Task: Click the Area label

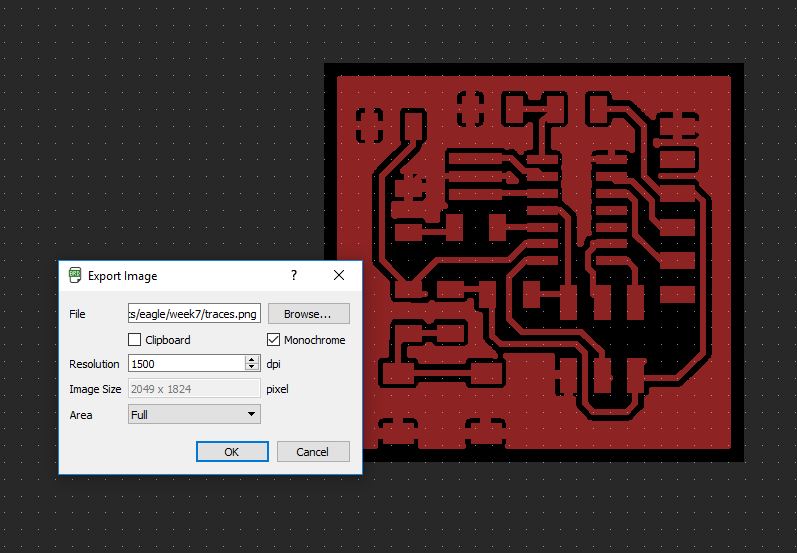Action: click(x=81, y=415)
